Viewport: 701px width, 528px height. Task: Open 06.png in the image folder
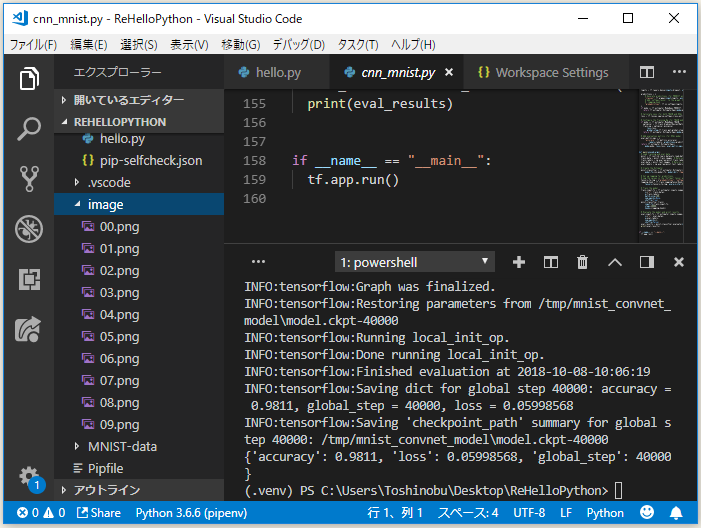pos(139,358)
